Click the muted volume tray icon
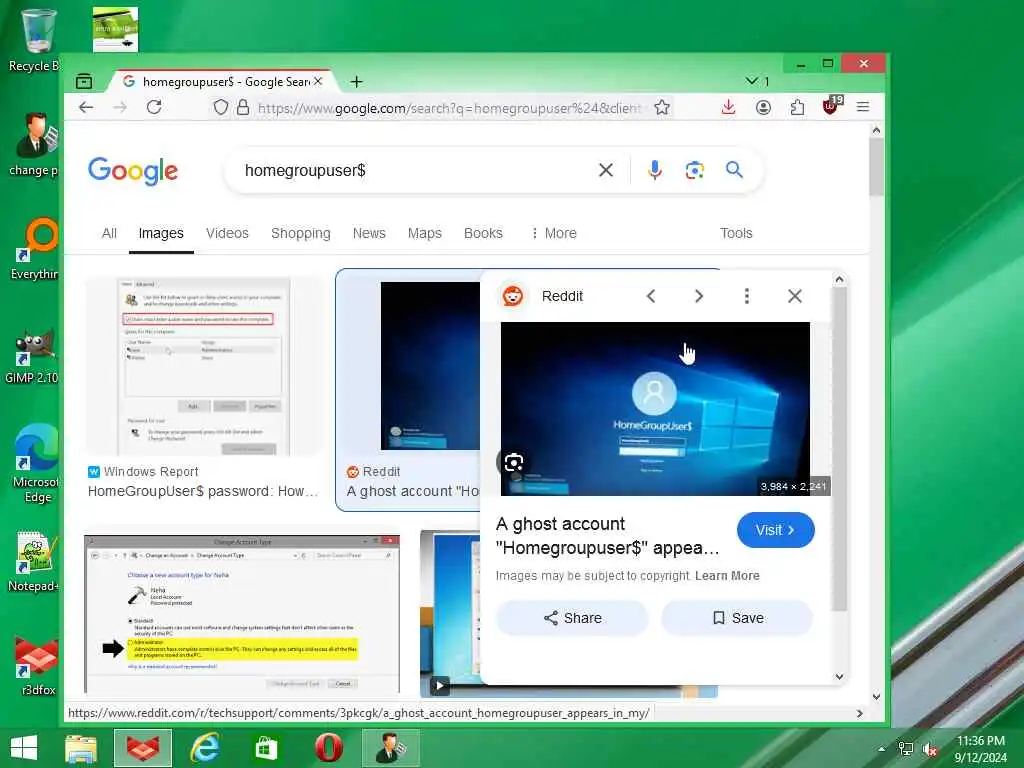1024x768 pixels. pos(929,749)
